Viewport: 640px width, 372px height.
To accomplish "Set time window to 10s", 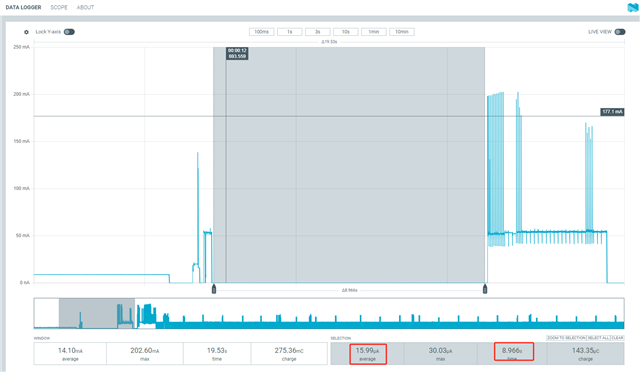I will pyautogui.click(x=346, y=32).
